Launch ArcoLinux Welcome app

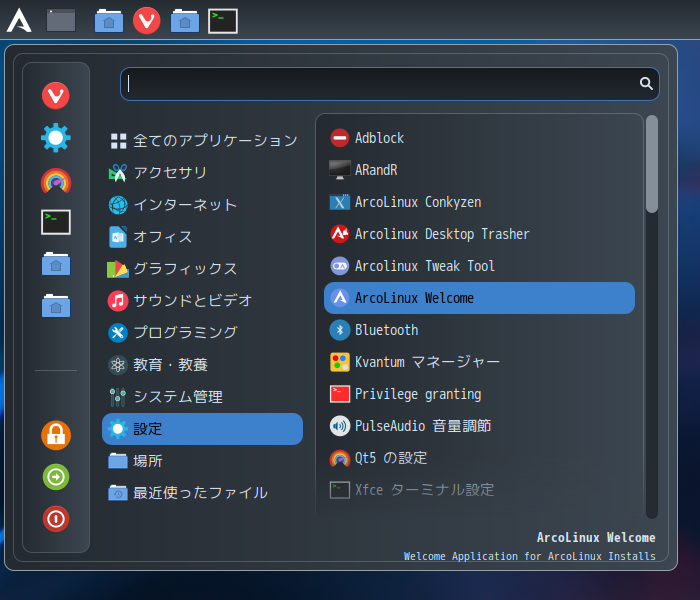479,298
